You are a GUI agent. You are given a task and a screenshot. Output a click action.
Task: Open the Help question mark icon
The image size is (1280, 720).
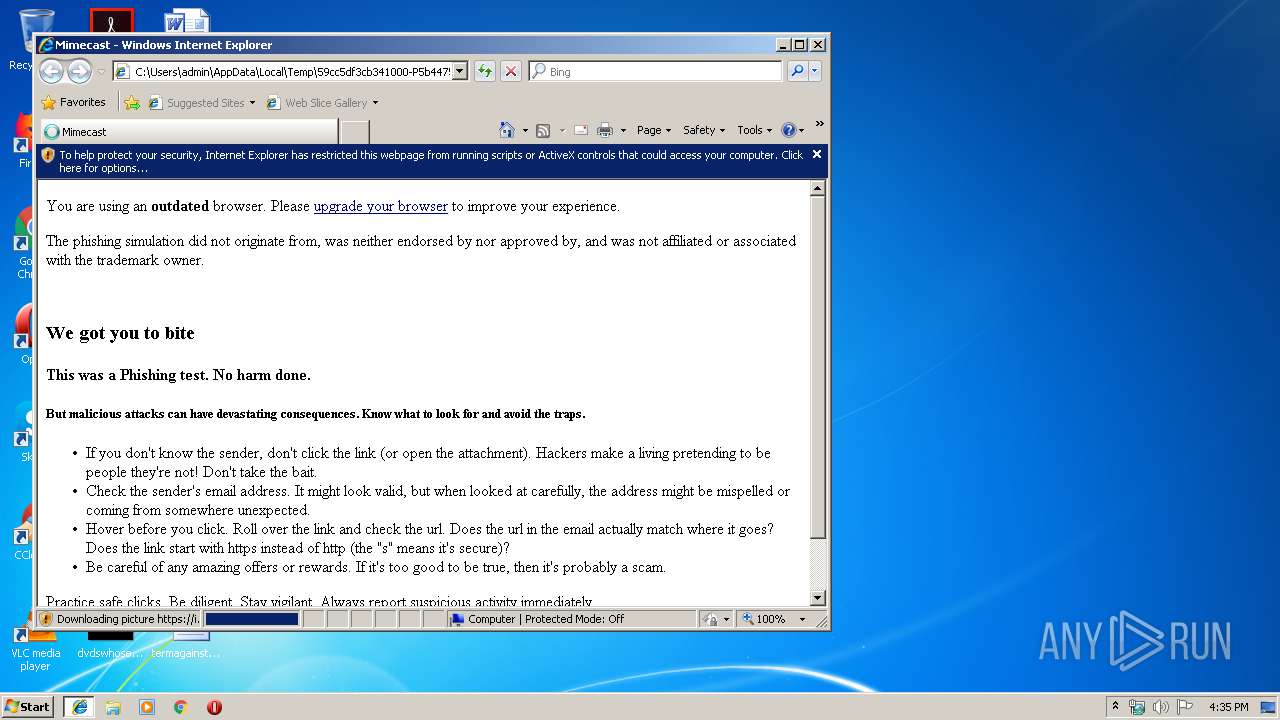tap(788, 130)
